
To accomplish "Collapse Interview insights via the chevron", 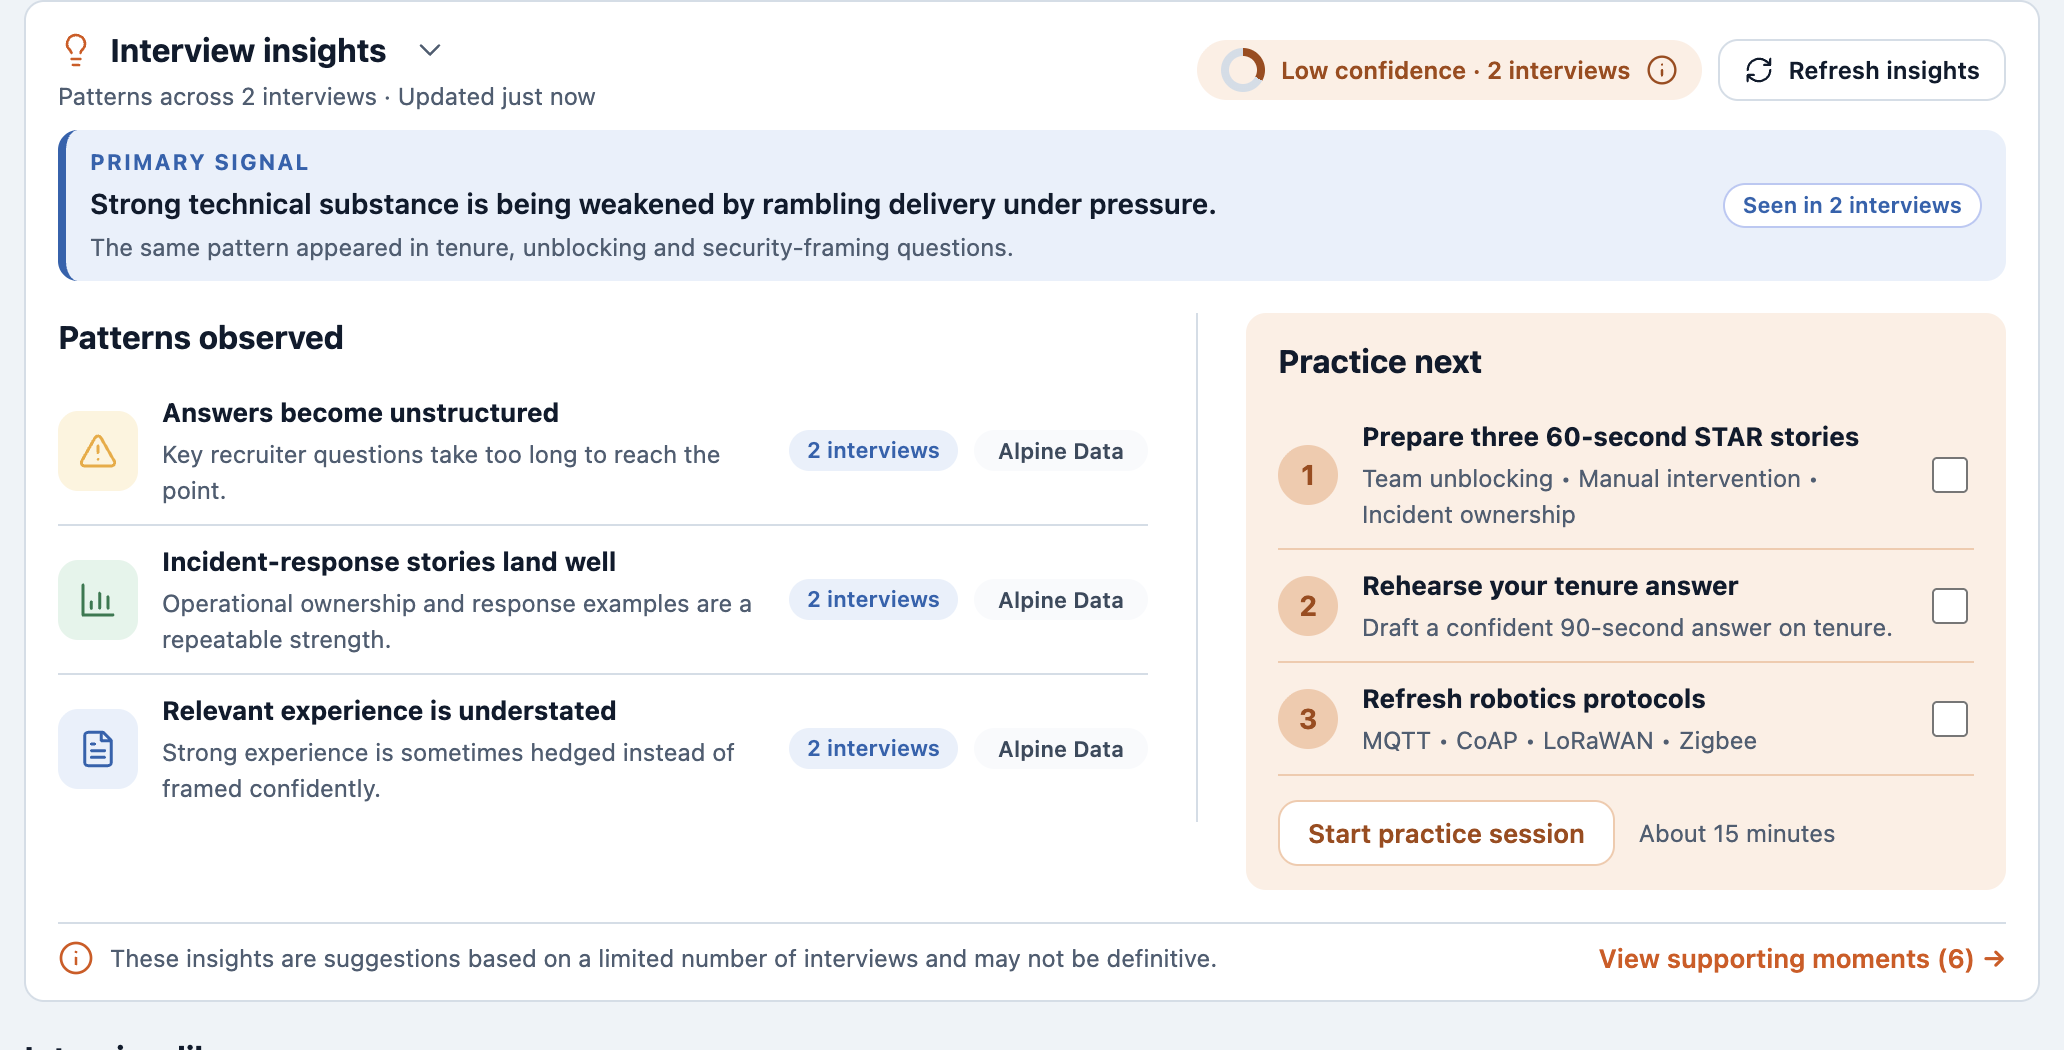I will [x=430, y=50].
